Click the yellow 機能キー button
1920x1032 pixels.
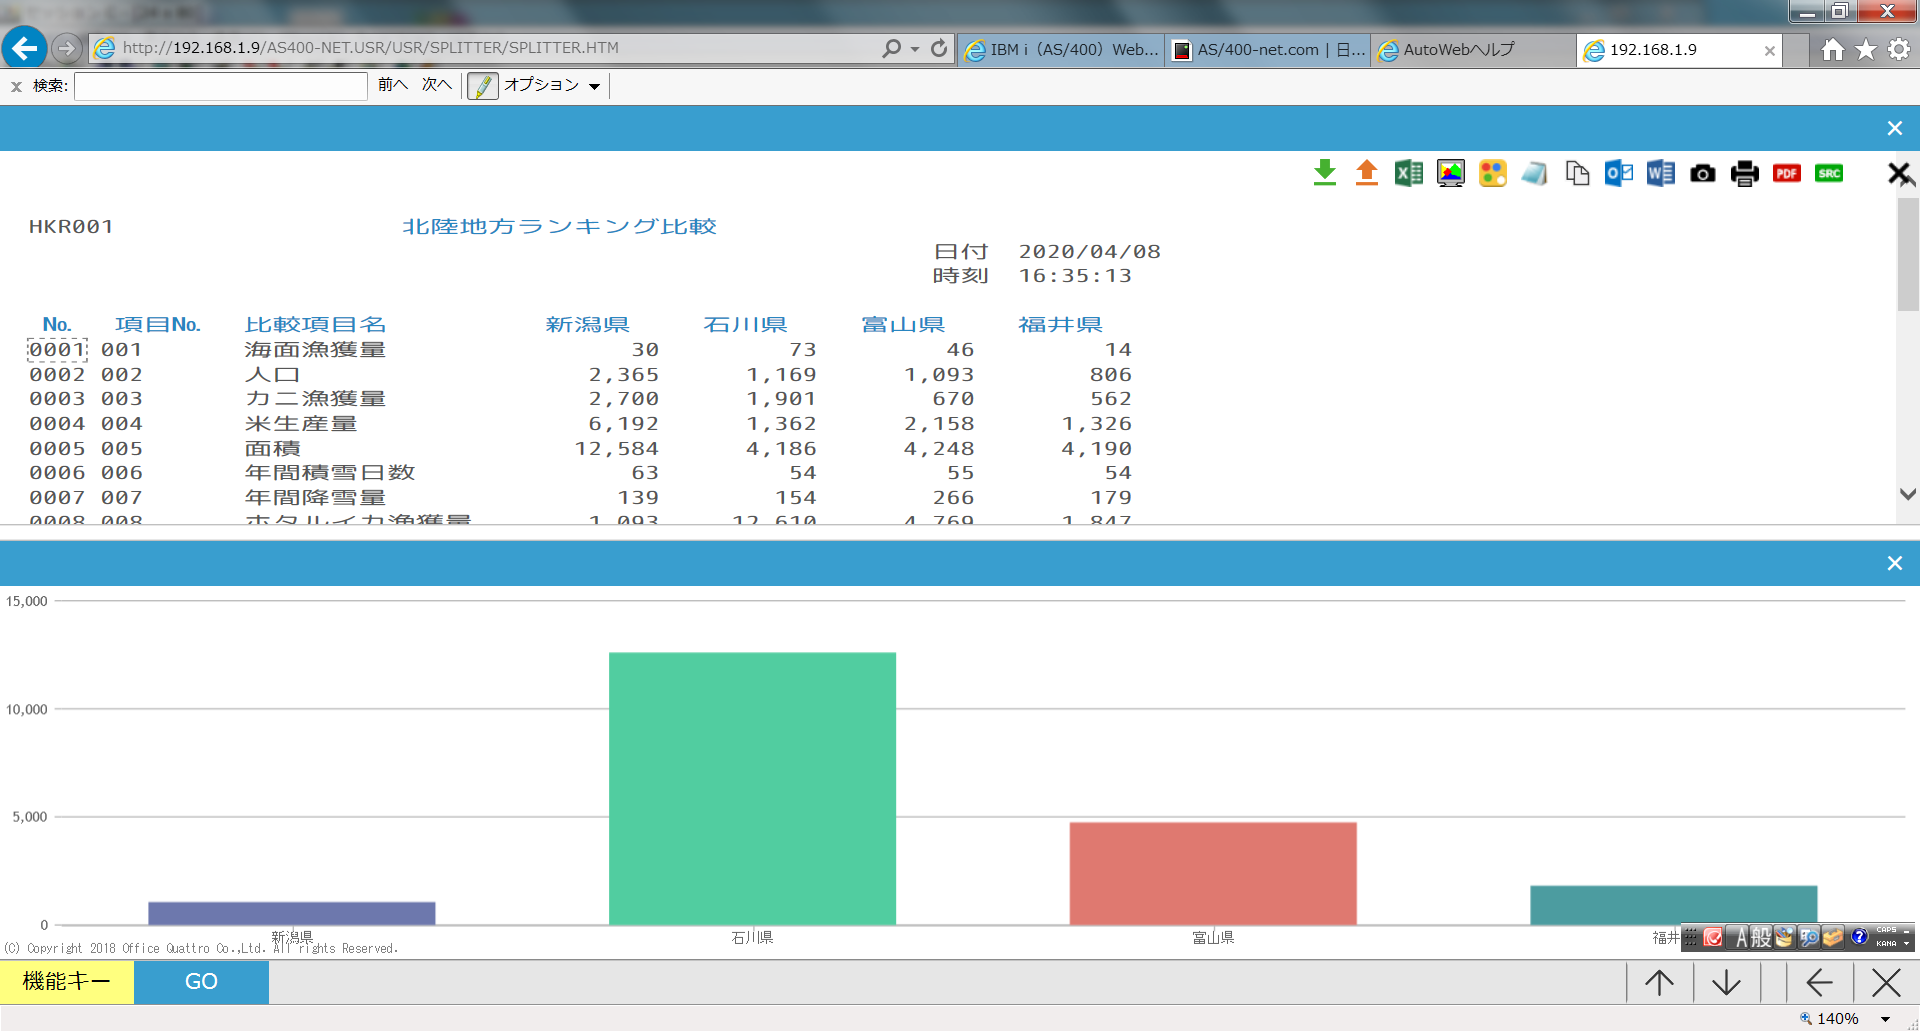[67, 982]
